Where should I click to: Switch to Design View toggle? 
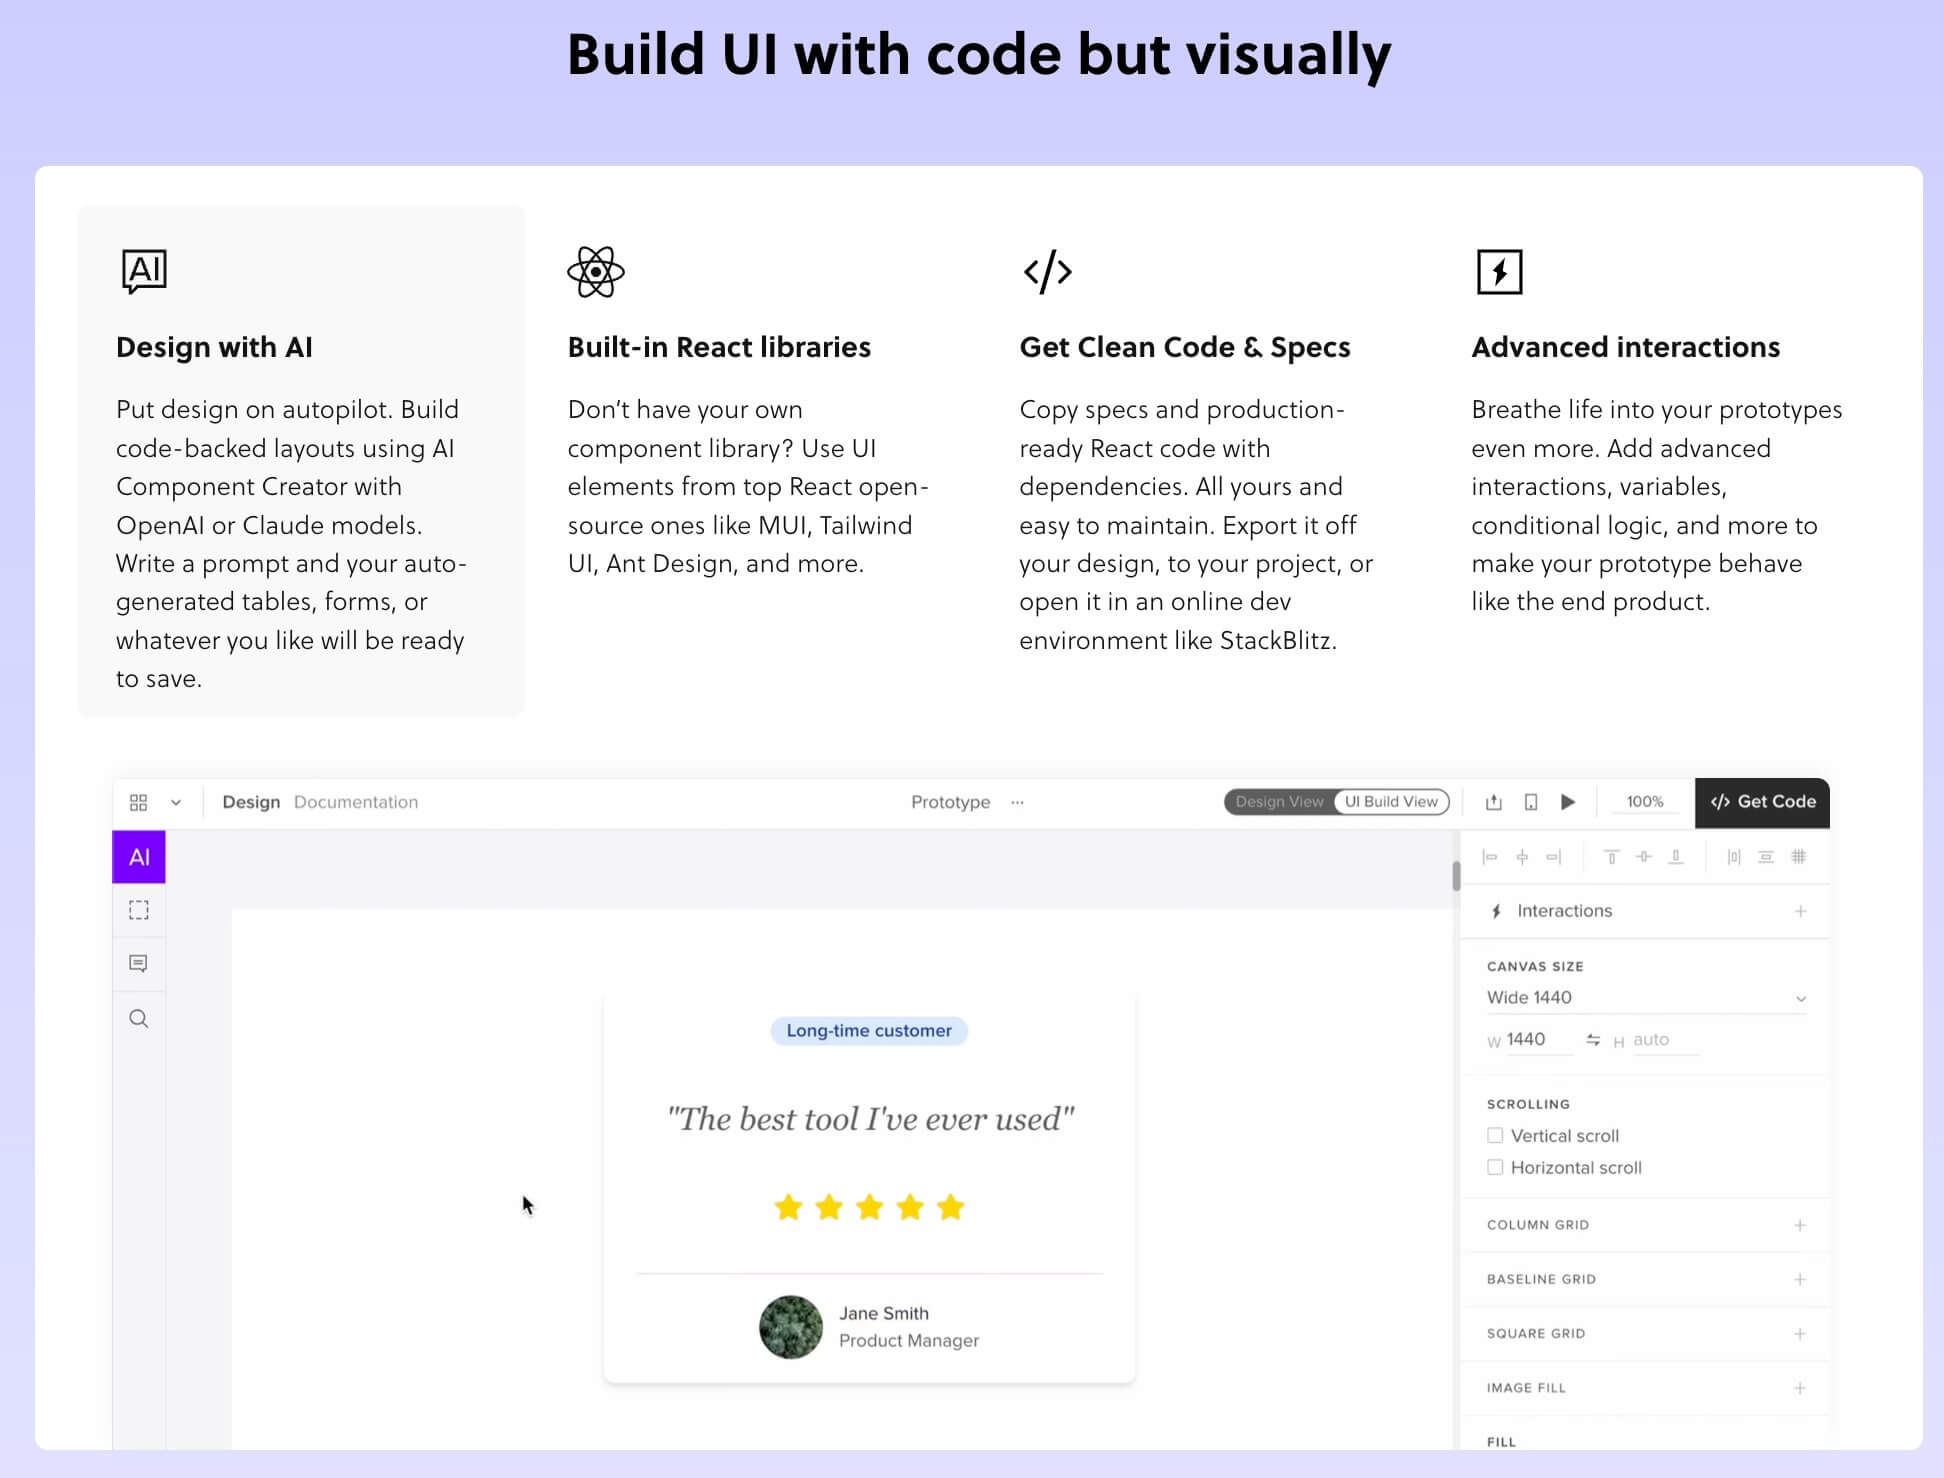pyautogui.click(x=1279, y=802)
